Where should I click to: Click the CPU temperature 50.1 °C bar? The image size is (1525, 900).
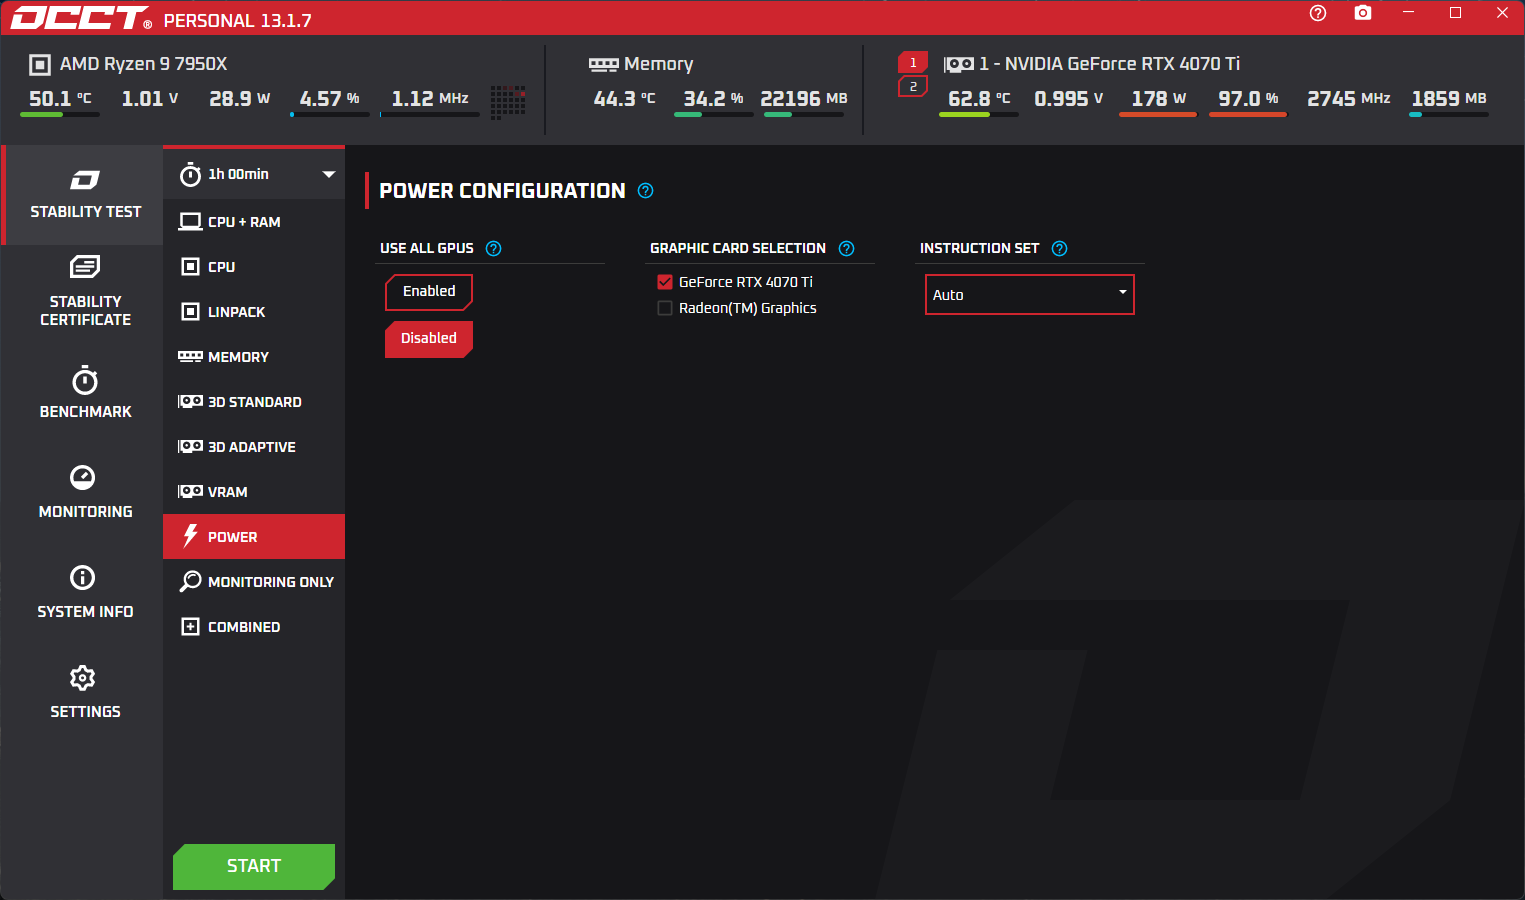click(60, 115)
